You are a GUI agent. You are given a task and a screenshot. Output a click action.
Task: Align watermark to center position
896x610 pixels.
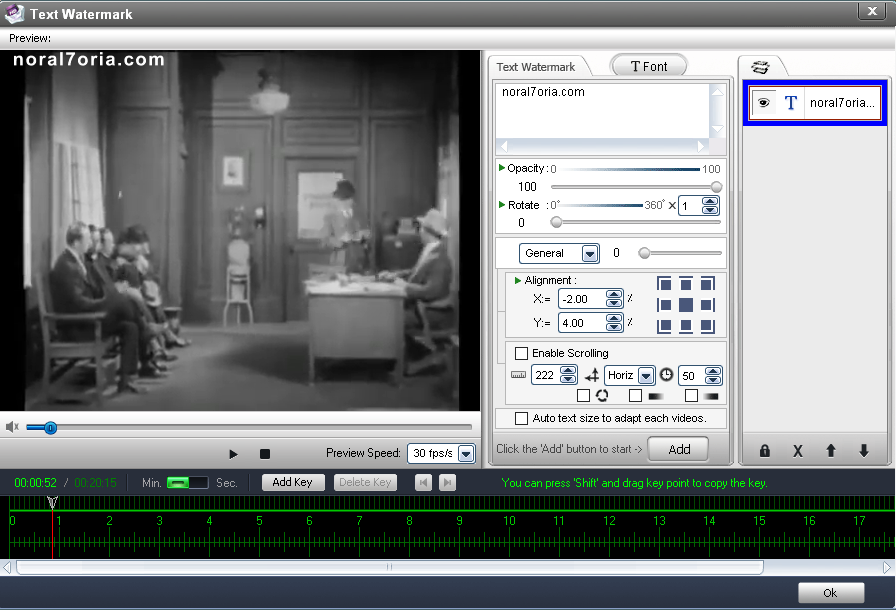click(685, 305)
